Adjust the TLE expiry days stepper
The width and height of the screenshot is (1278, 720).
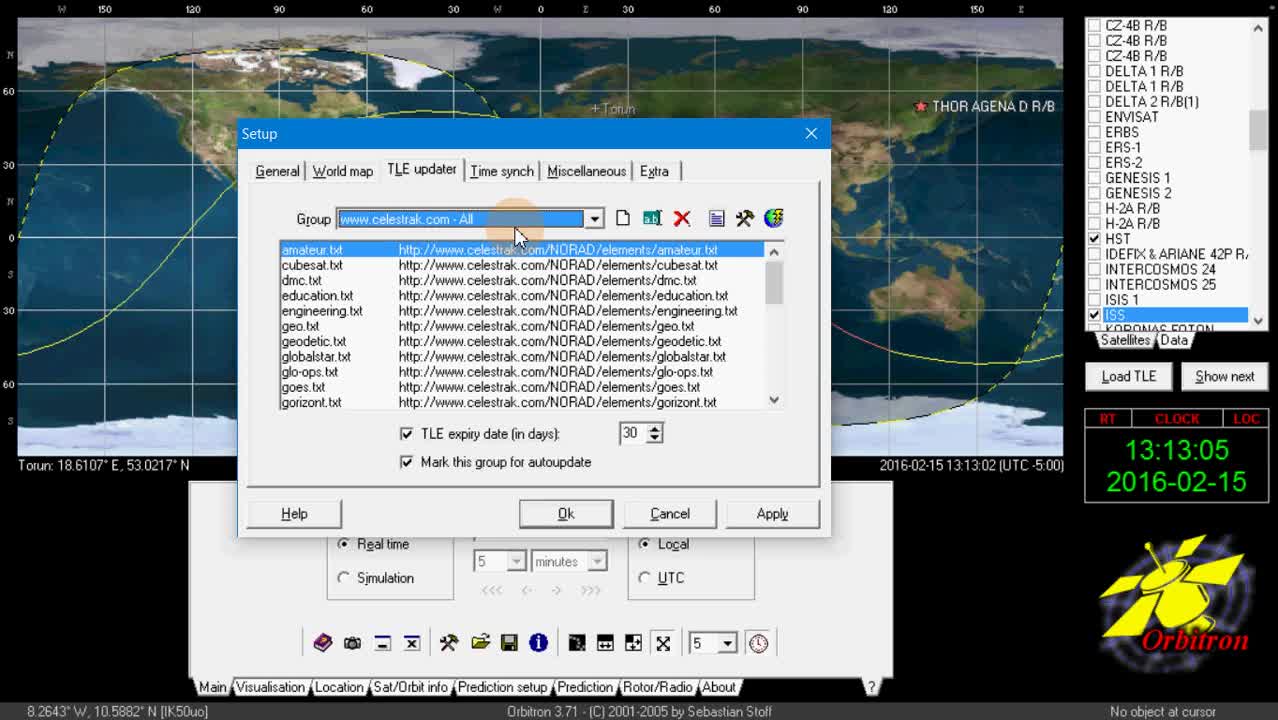click(654, 433)
